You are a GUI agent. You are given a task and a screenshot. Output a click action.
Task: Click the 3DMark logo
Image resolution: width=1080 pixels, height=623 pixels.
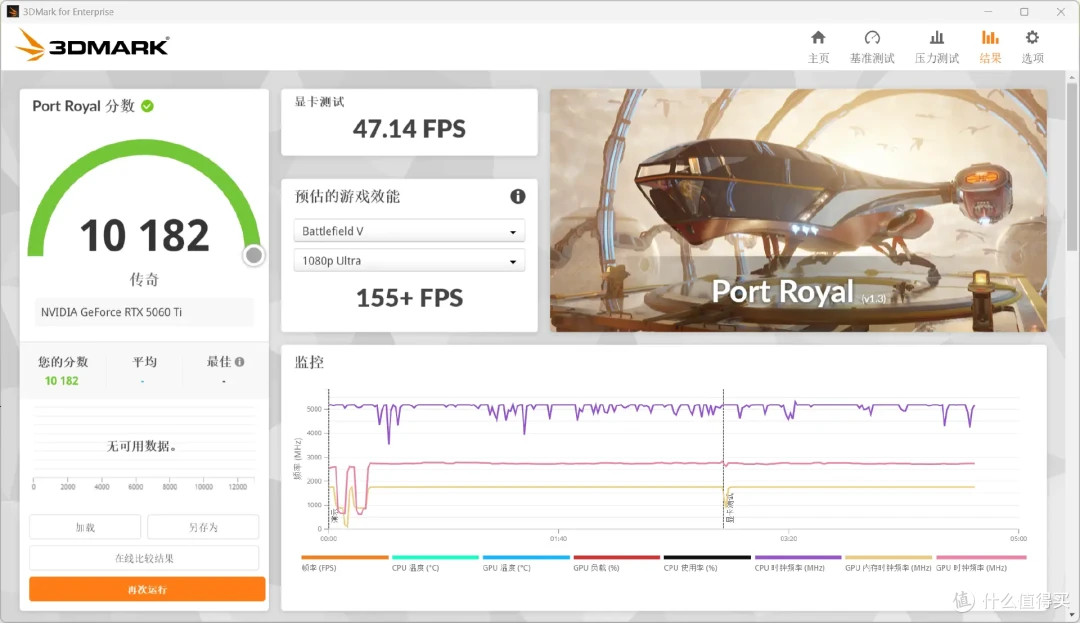point(92,45)
